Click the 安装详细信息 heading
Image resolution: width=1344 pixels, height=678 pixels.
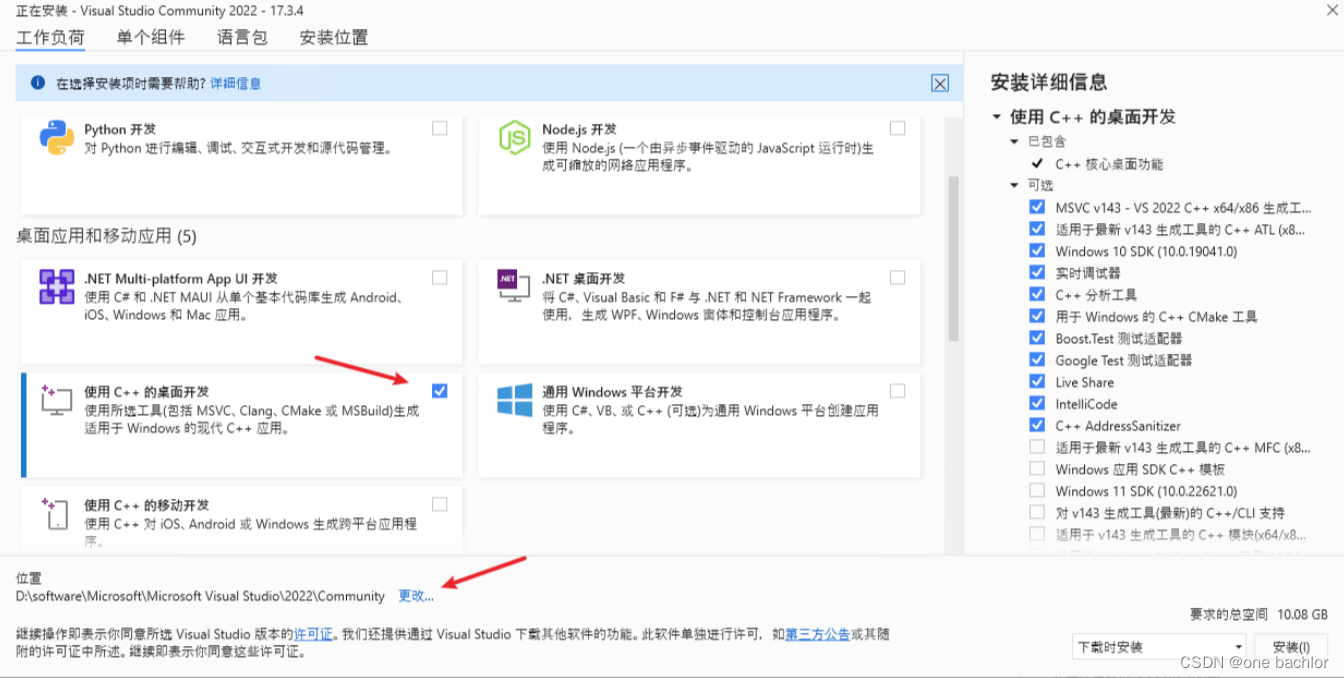pos(1048,82)
